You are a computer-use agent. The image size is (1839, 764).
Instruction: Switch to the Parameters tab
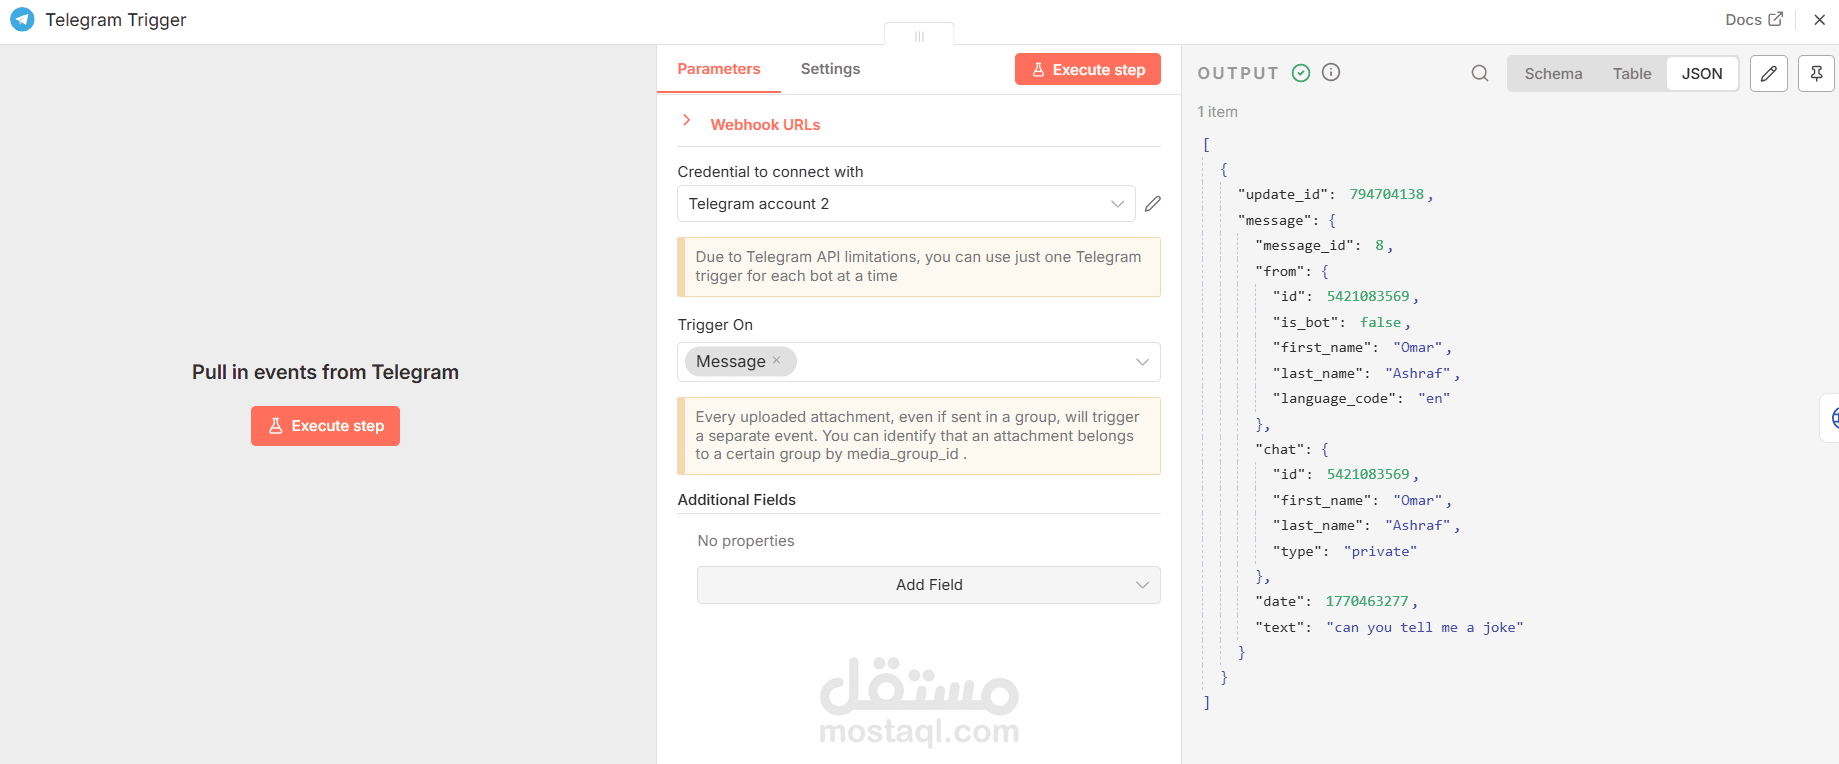click(719, 69)
